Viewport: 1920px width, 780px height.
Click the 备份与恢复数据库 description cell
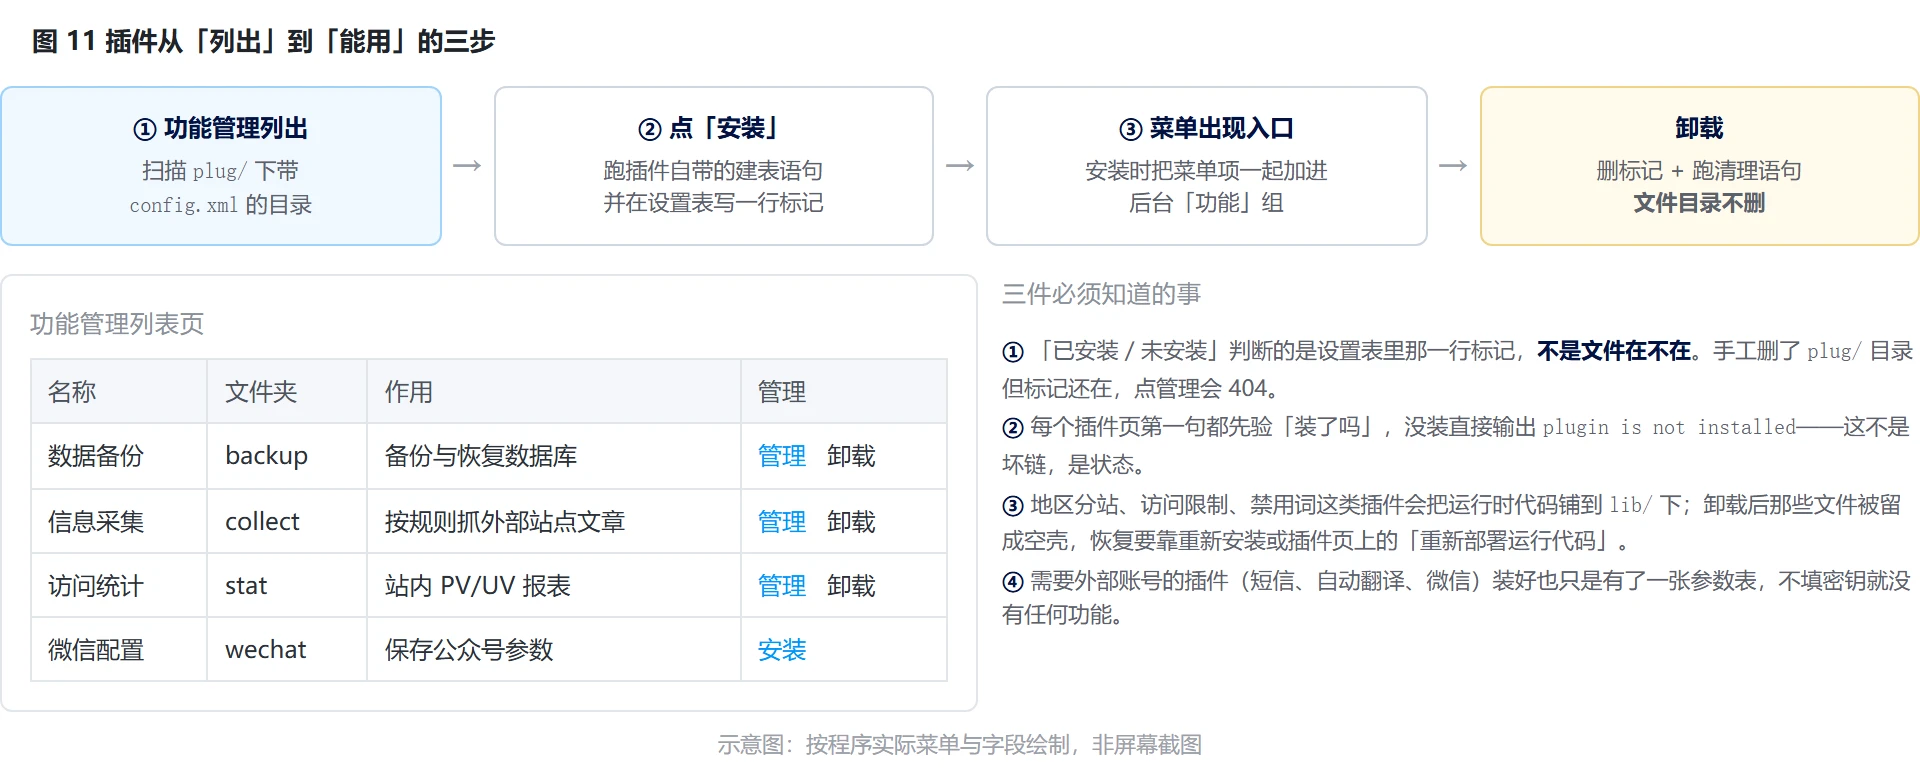554,456
